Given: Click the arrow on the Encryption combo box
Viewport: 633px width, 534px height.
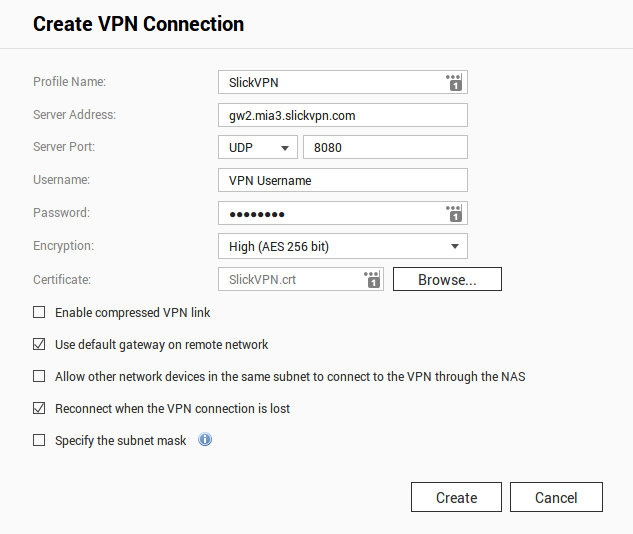Looking at the screenshot, I should [x=455, y=246].
